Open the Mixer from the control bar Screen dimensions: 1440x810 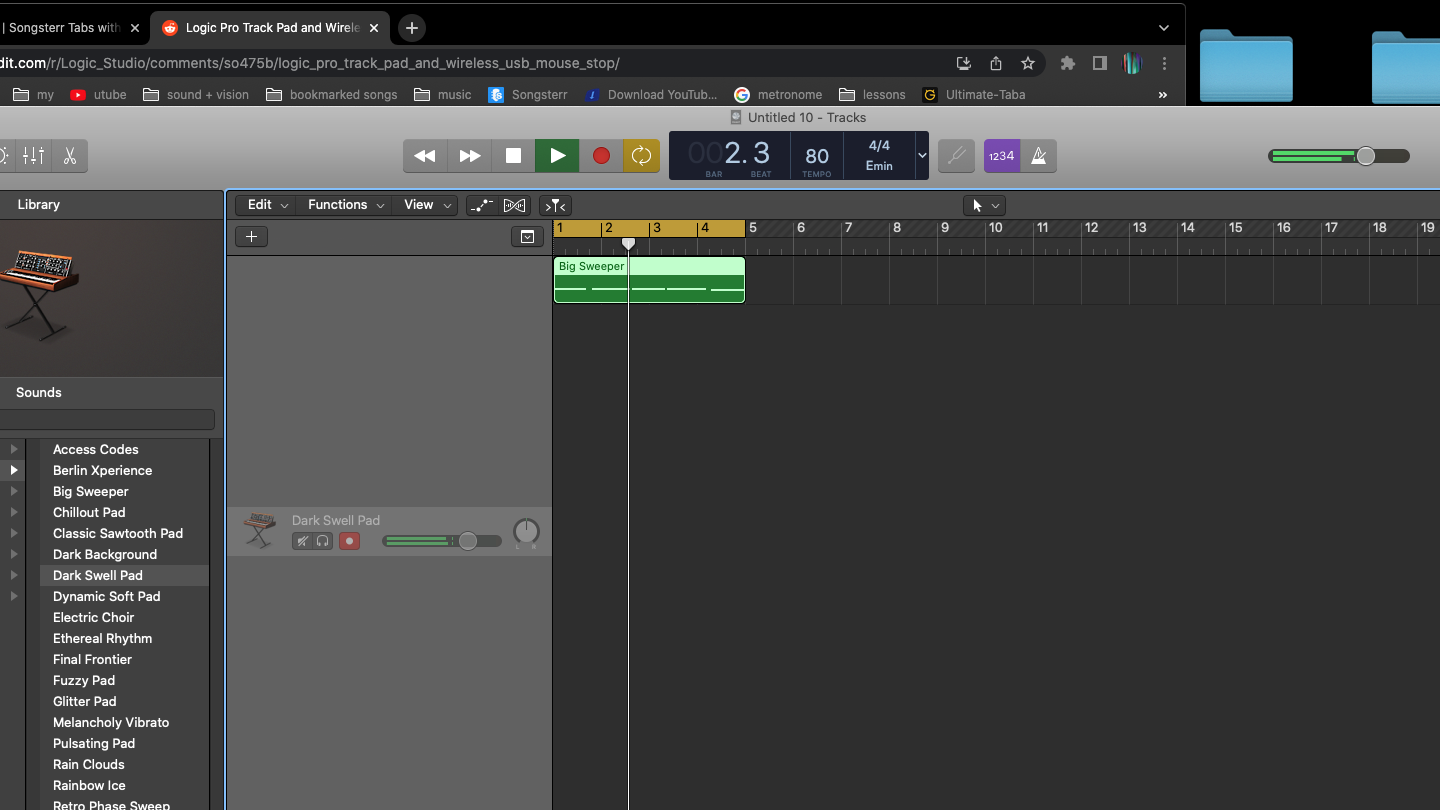tap(34, 156)
